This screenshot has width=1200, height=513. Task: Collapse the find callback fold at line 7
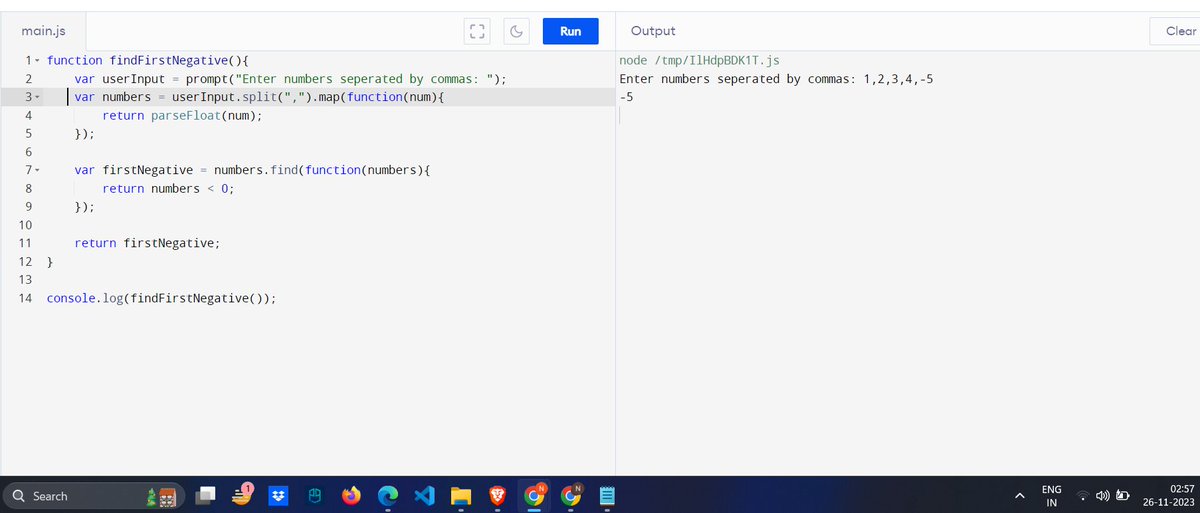click(37, 170)
